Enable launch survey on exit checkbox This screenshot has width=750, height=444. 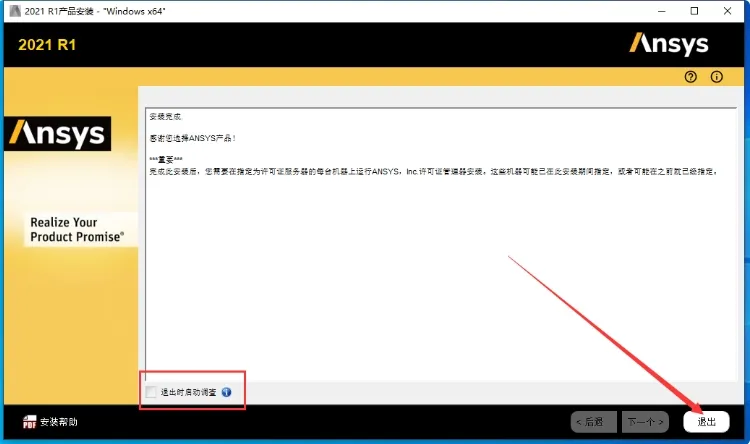point(151,392)
